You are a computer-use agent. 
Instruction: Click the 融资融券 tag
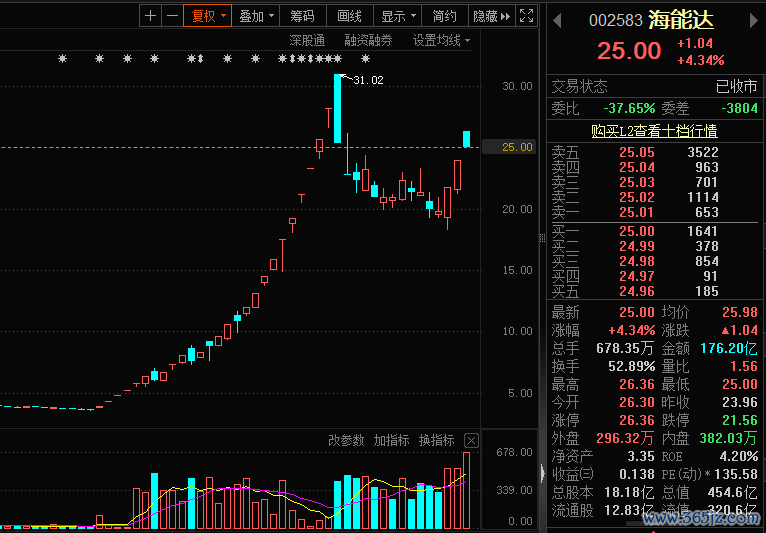point(368,40)
